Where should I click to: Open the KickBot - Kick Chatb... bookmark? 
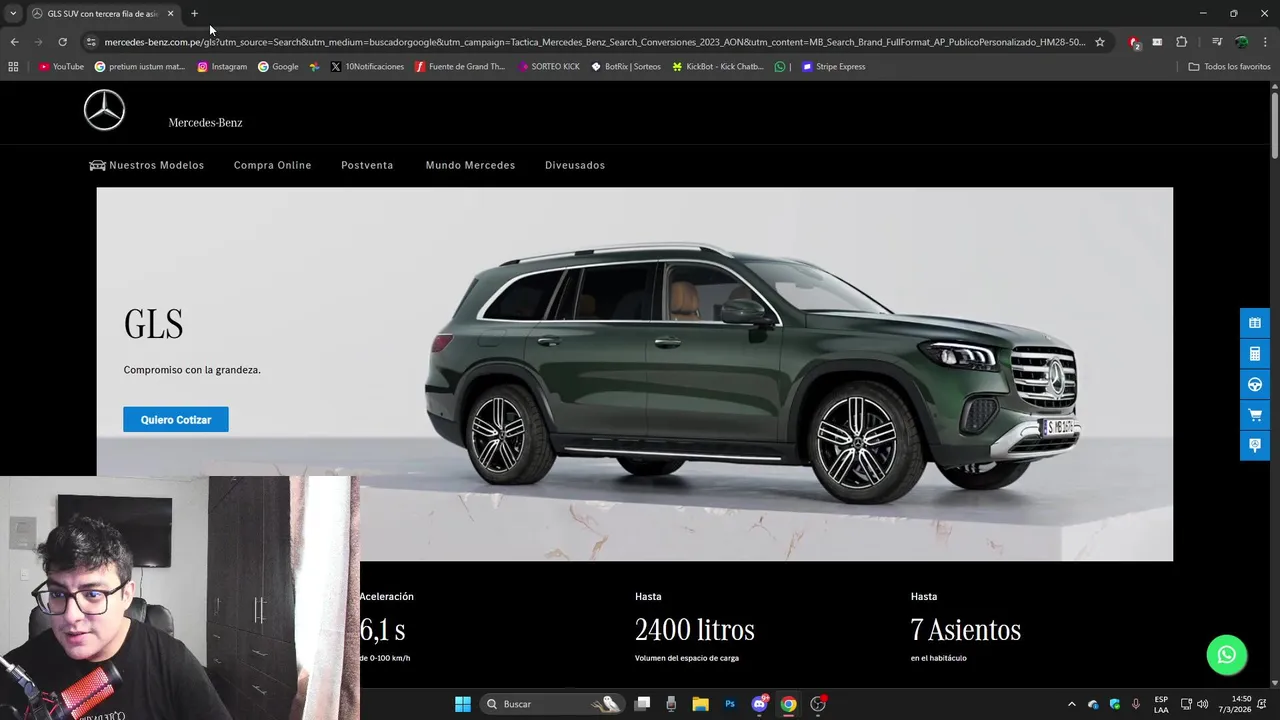(718, 67)
